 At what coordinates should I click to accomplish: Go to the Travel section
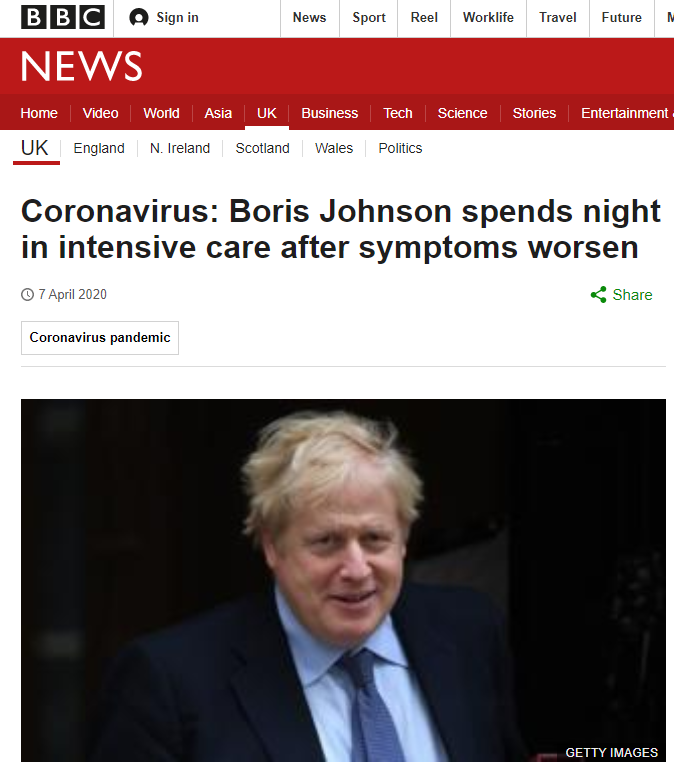pyautogui.click(x=558, y=18)
